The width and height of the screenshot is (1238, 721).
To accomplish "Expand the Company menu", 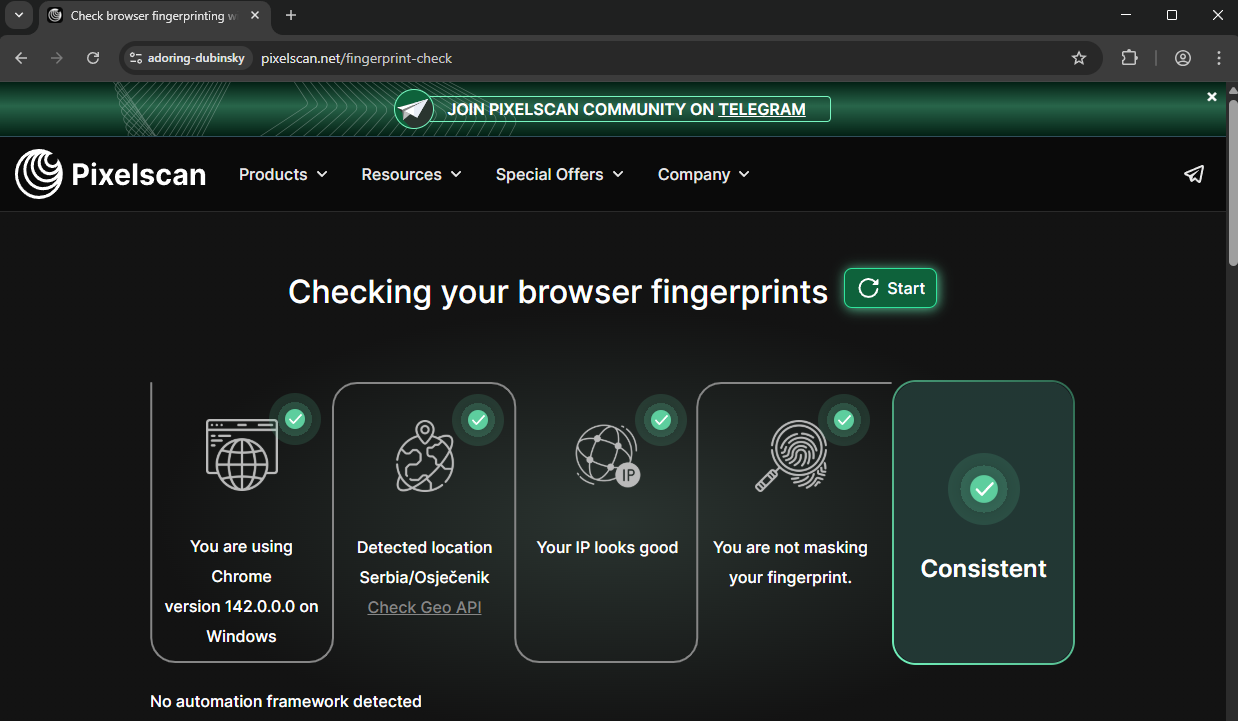I will point(703,174).
